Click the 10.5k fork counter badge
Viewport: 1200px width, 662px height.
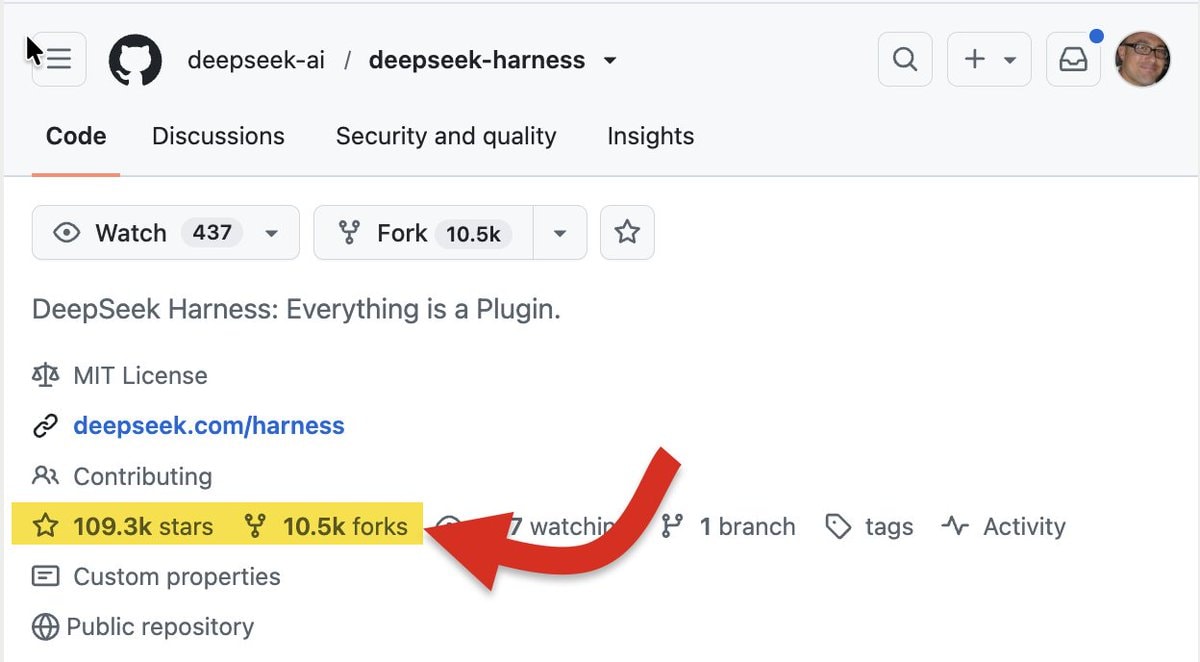coord(474,234)
